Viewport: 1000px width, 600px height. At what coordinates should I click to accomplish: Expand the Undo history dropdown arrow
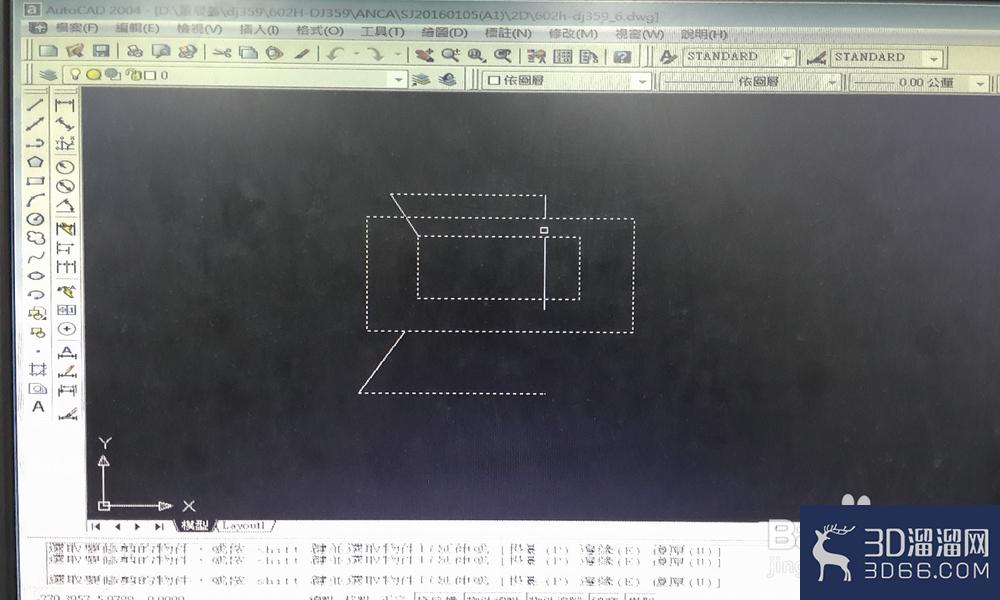pyautogui.click(x=356, y=54)
